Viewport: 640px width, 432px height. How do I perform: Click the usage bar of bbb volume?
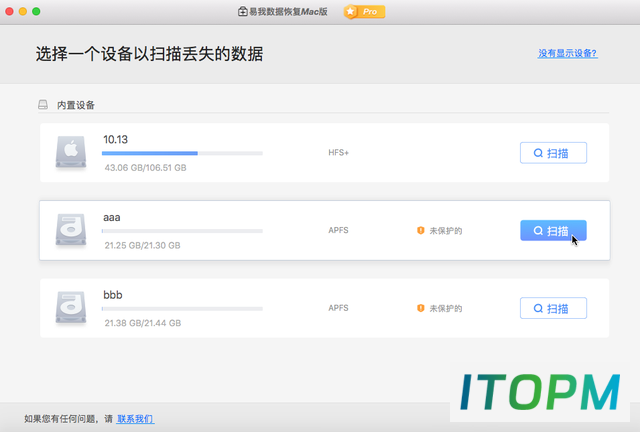[182, 308]
